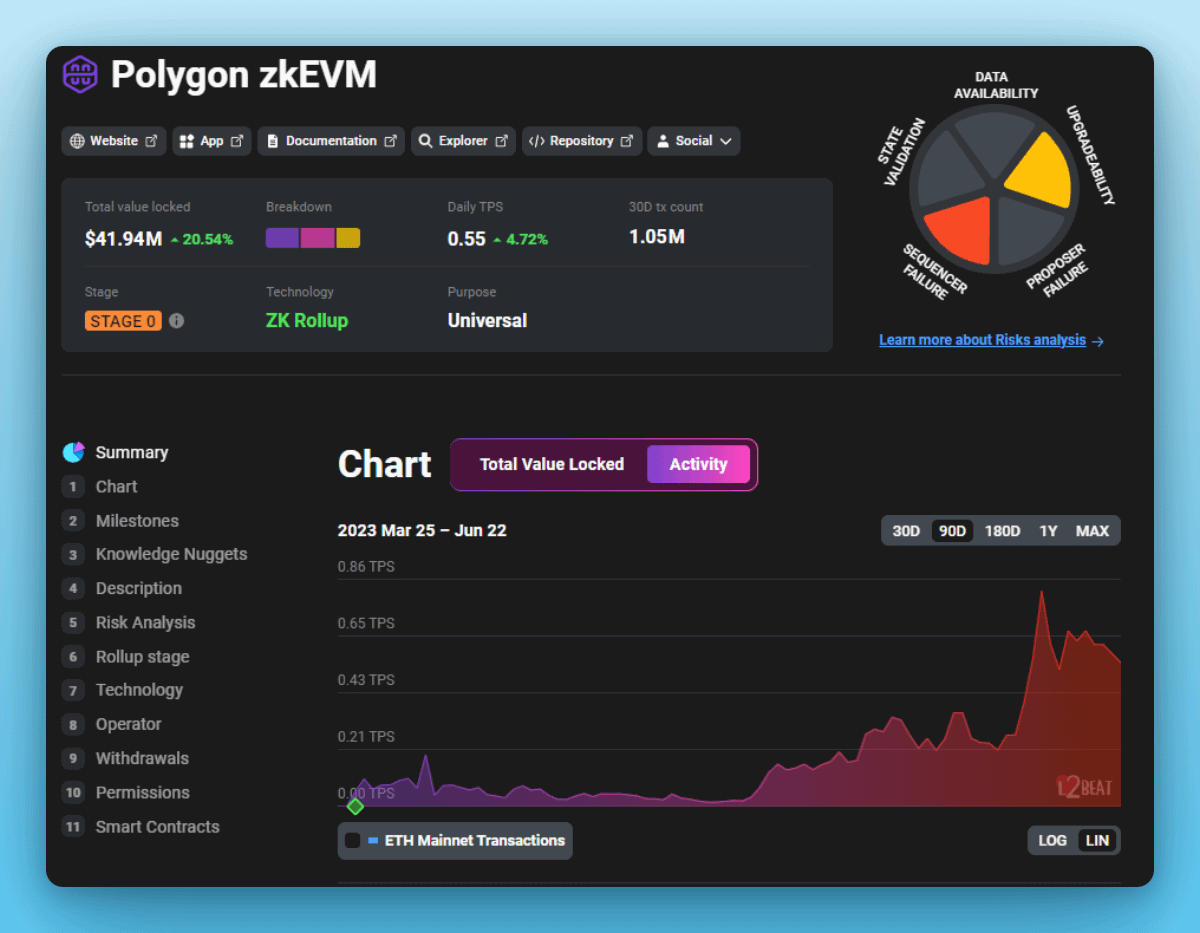Click the Chart section heading
The height and width of the screenshot is (933, 1200).
click(385, 464)
